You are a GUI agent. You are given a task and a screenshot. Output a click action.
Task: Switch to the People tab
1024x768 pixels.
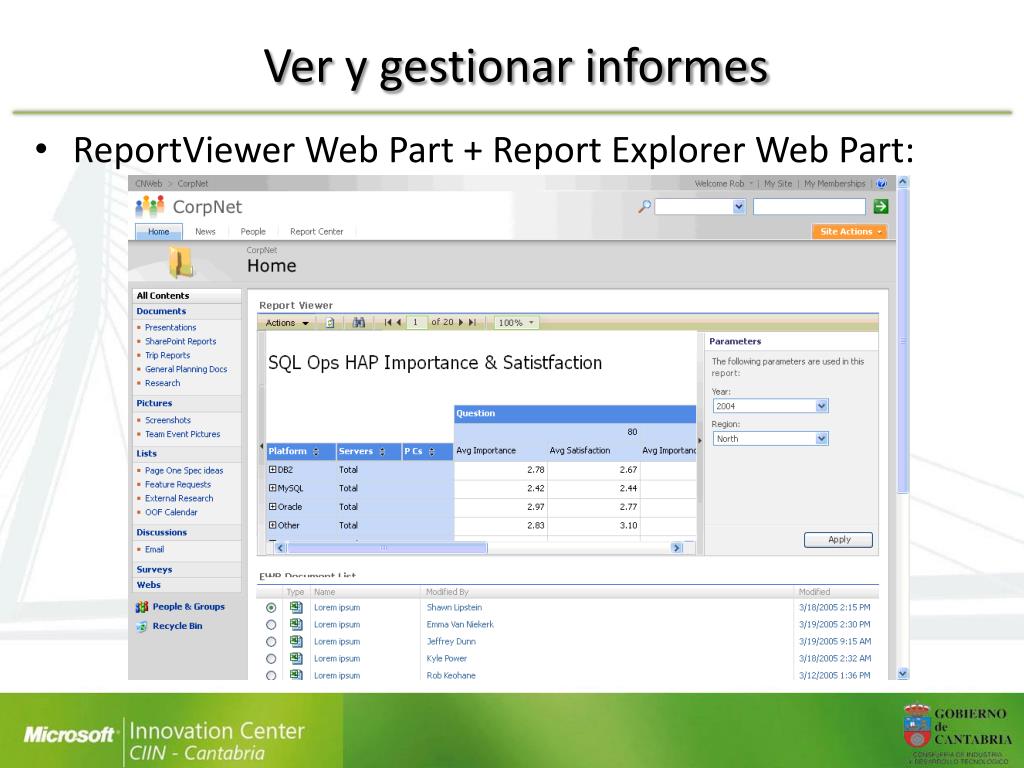[253, 232]
